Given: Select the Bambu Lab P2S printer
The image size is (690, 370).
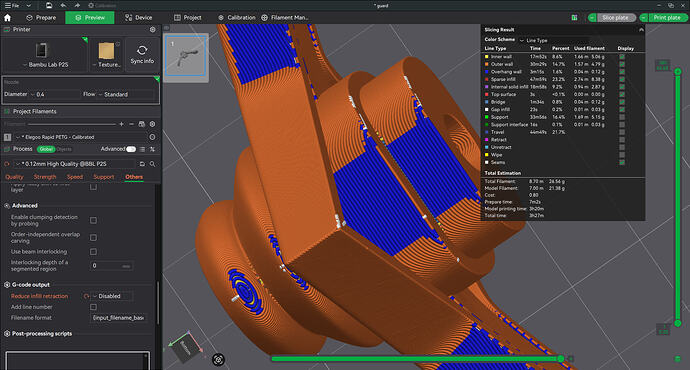Looking at the screenshot, I should click(x=45, y=55).
